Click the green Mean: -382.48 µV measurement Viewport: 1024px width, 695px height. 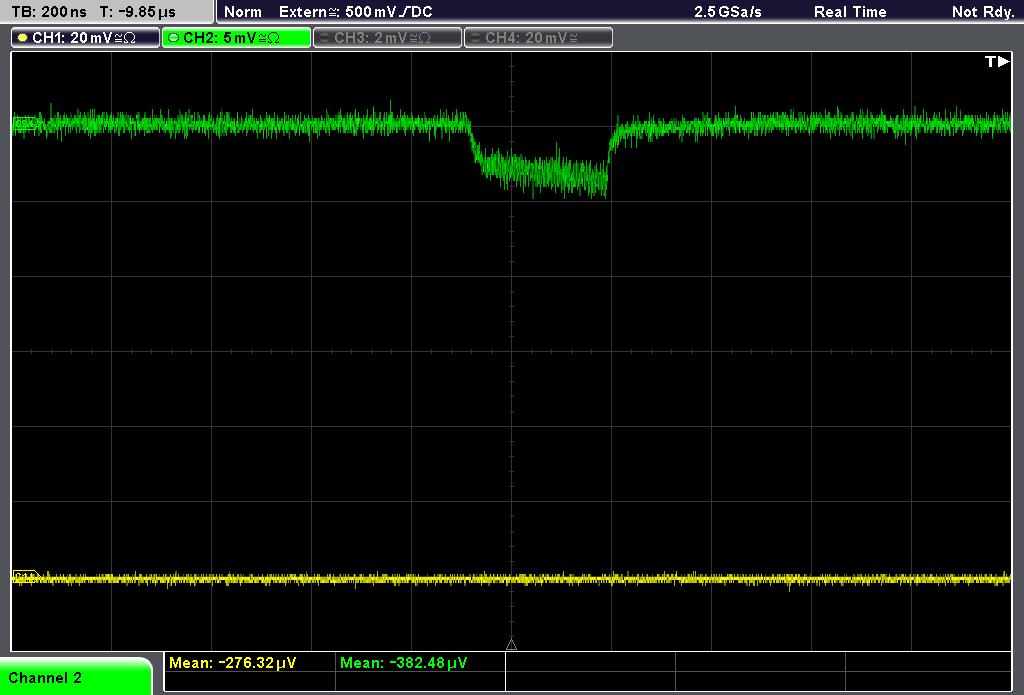tap(404, 663)
